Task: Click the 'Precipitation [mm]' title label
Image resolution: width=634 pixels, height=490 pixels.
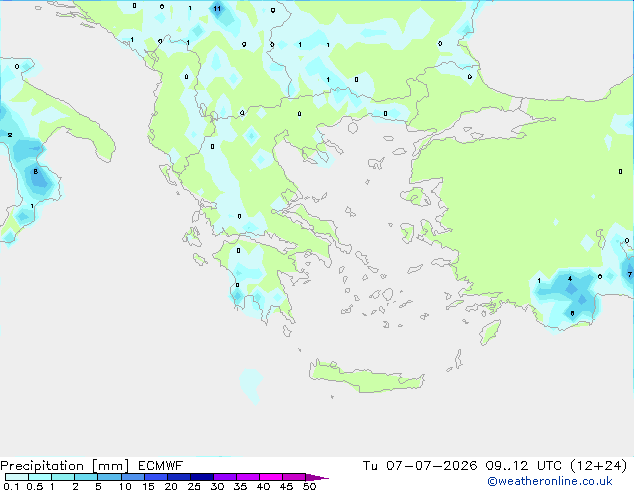Action: [65, 466]
